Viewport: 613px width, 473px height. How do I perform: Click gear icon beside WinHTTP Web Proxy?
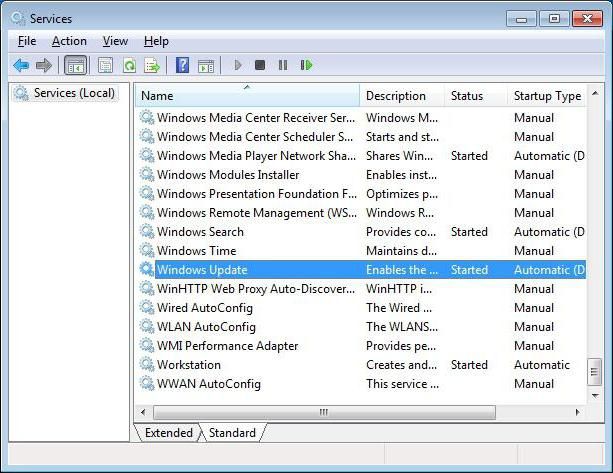(x=147, y=288)
